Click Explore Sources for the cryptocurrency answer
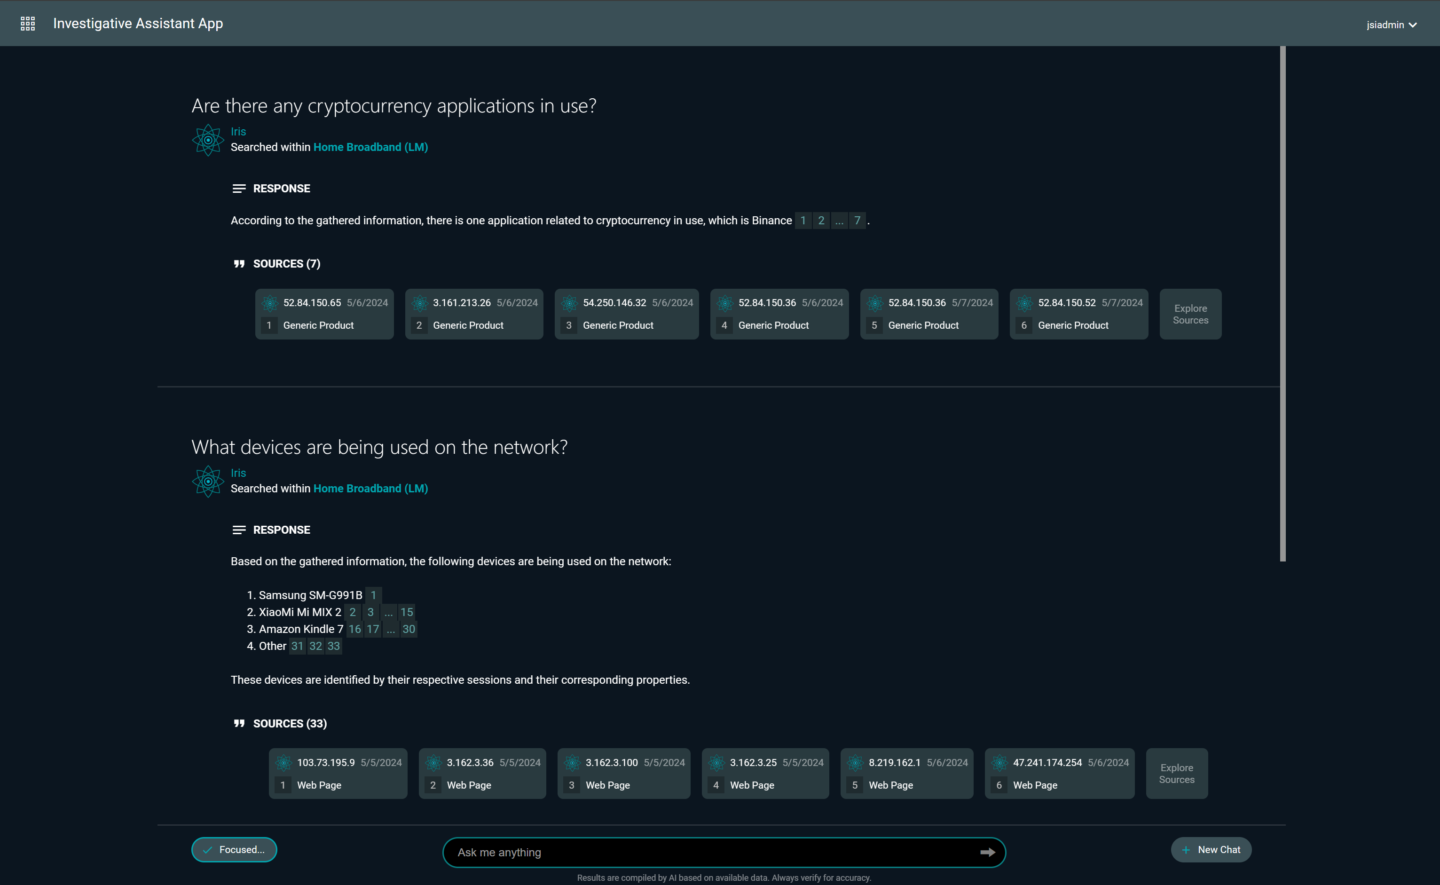Viewport: 1440px width, 885px height. tap(1190, 313)
